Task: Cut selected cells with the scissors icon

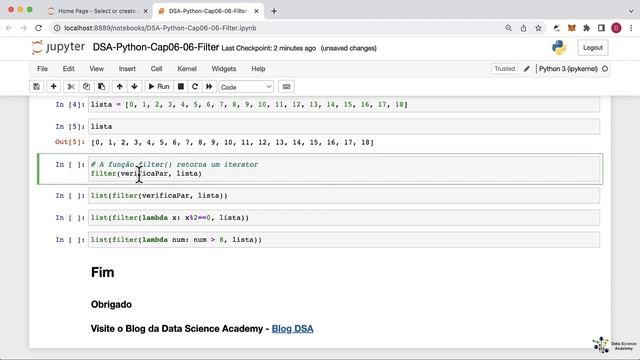Action: pos(71,87)
